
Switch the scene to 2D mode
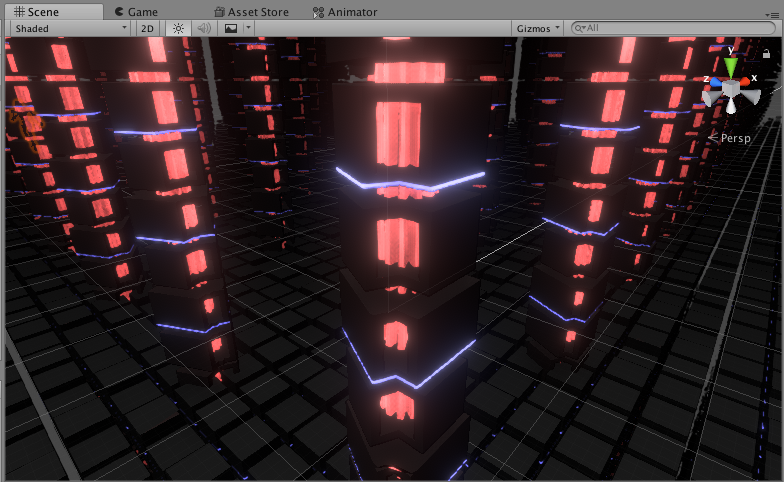pyautogui.click(x=147, y=29)
